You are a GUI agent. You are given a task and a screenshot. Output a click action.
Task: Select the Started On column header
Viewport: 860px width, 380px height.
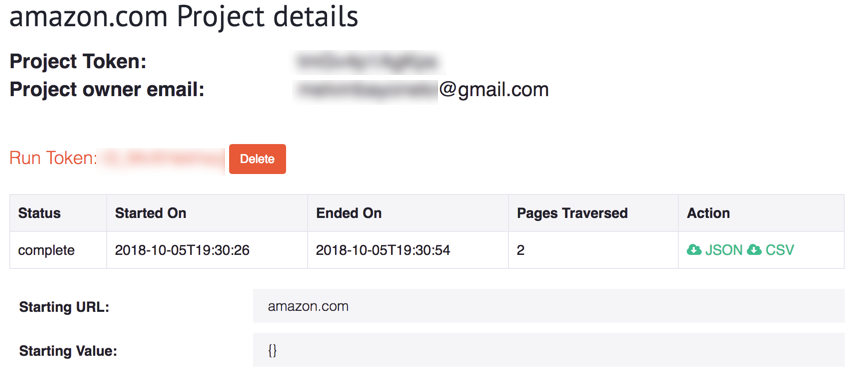(x=151, y=213)
